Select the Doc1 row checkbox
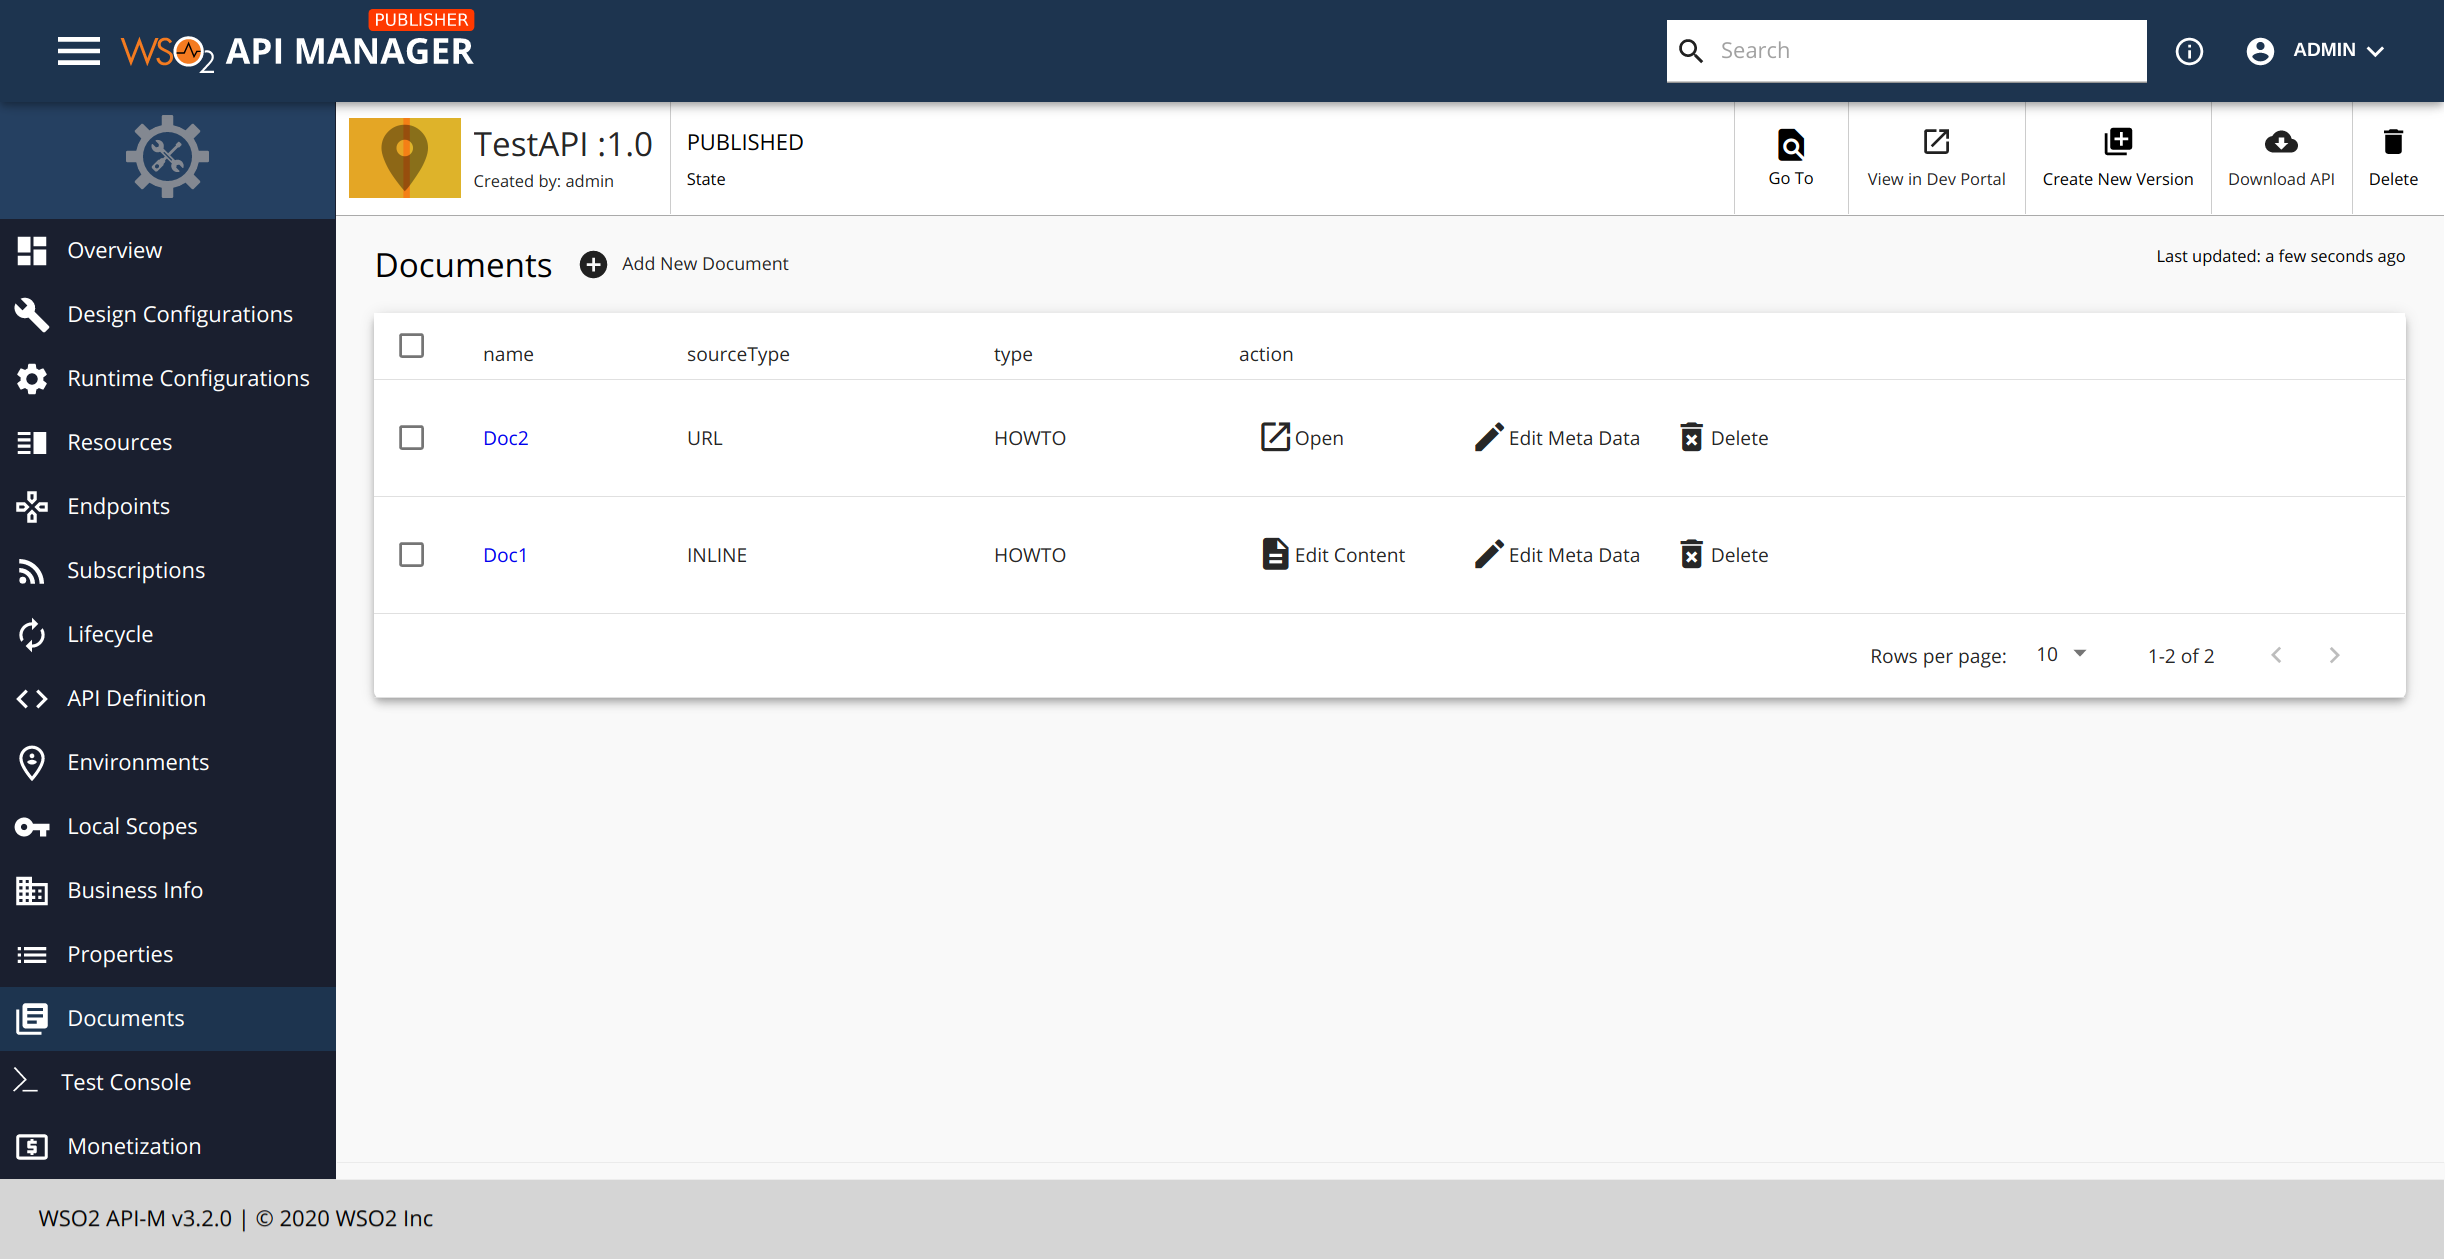Screen dimensions: 2445x1259 (x=411, y=555)
